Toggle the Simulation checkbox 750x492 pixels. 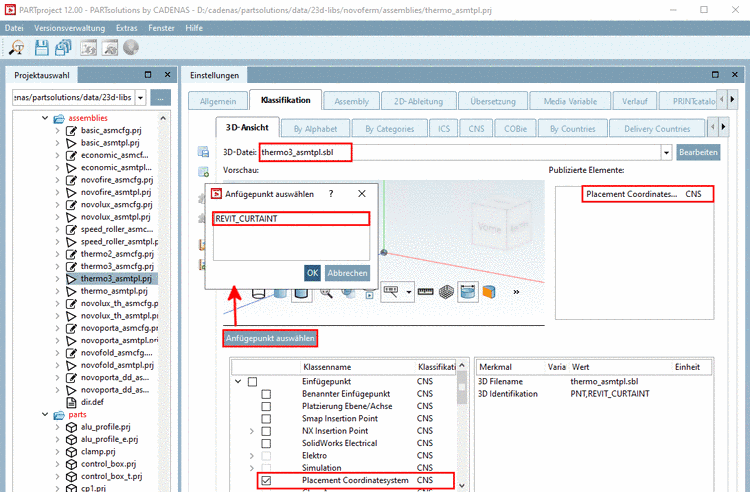click(266, 468)
